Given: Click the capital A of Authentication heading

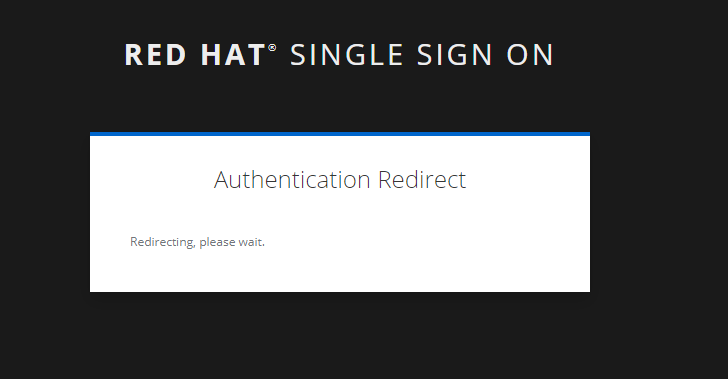Looking at the screenshot, I should (222, 180).
